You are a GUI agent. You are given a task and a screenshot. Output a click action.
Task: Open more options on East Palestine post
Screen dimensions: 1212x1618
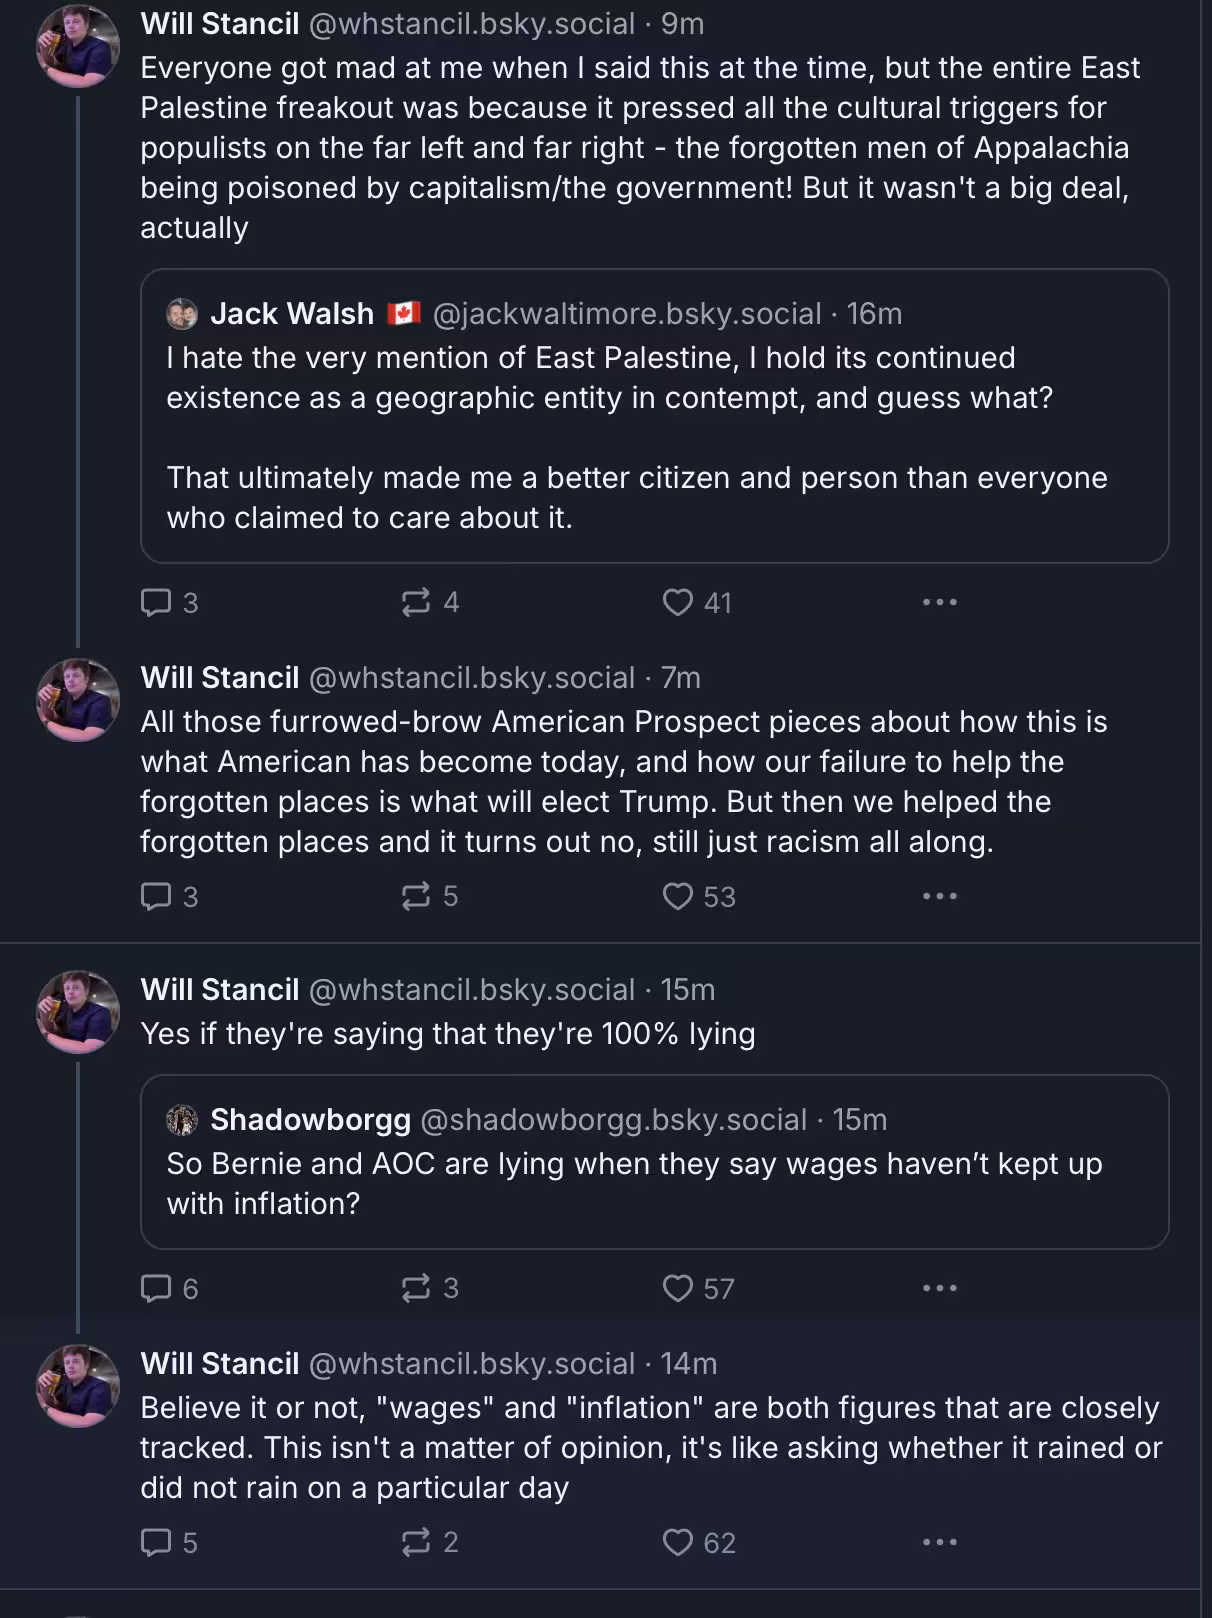pyautogui.click(x=939, y=602)
